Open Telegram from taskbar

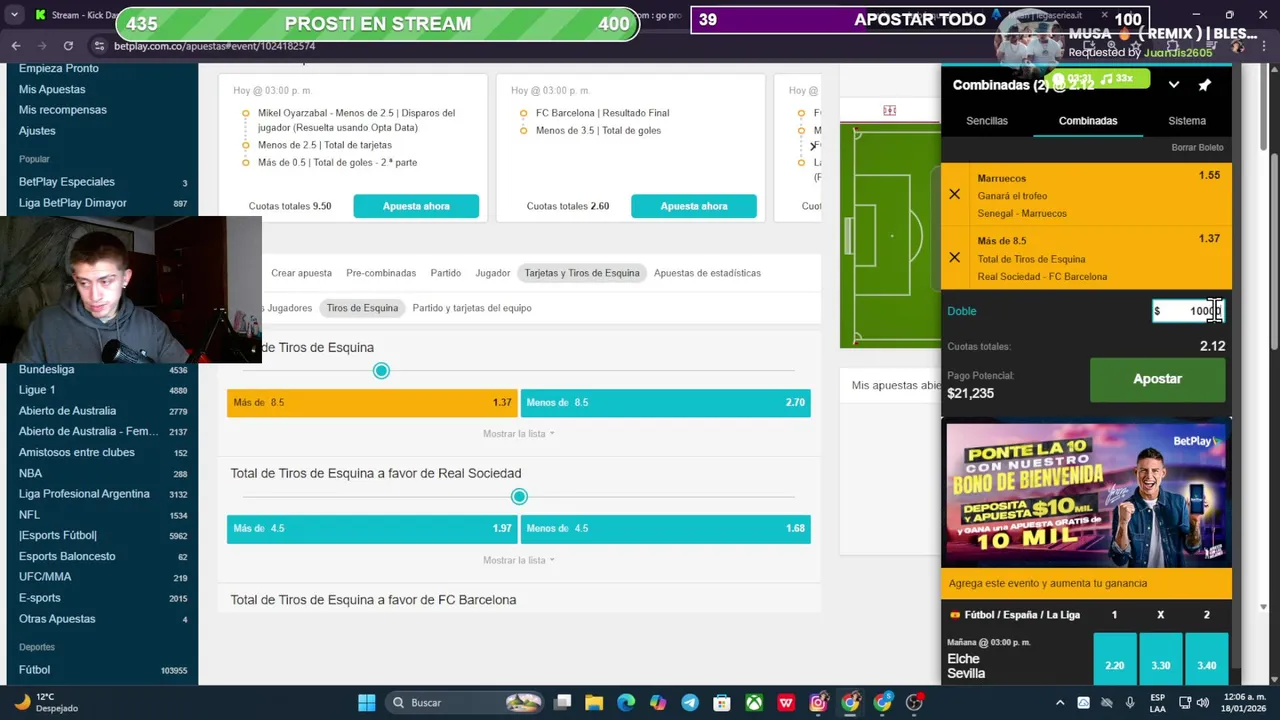pos(690,702)
